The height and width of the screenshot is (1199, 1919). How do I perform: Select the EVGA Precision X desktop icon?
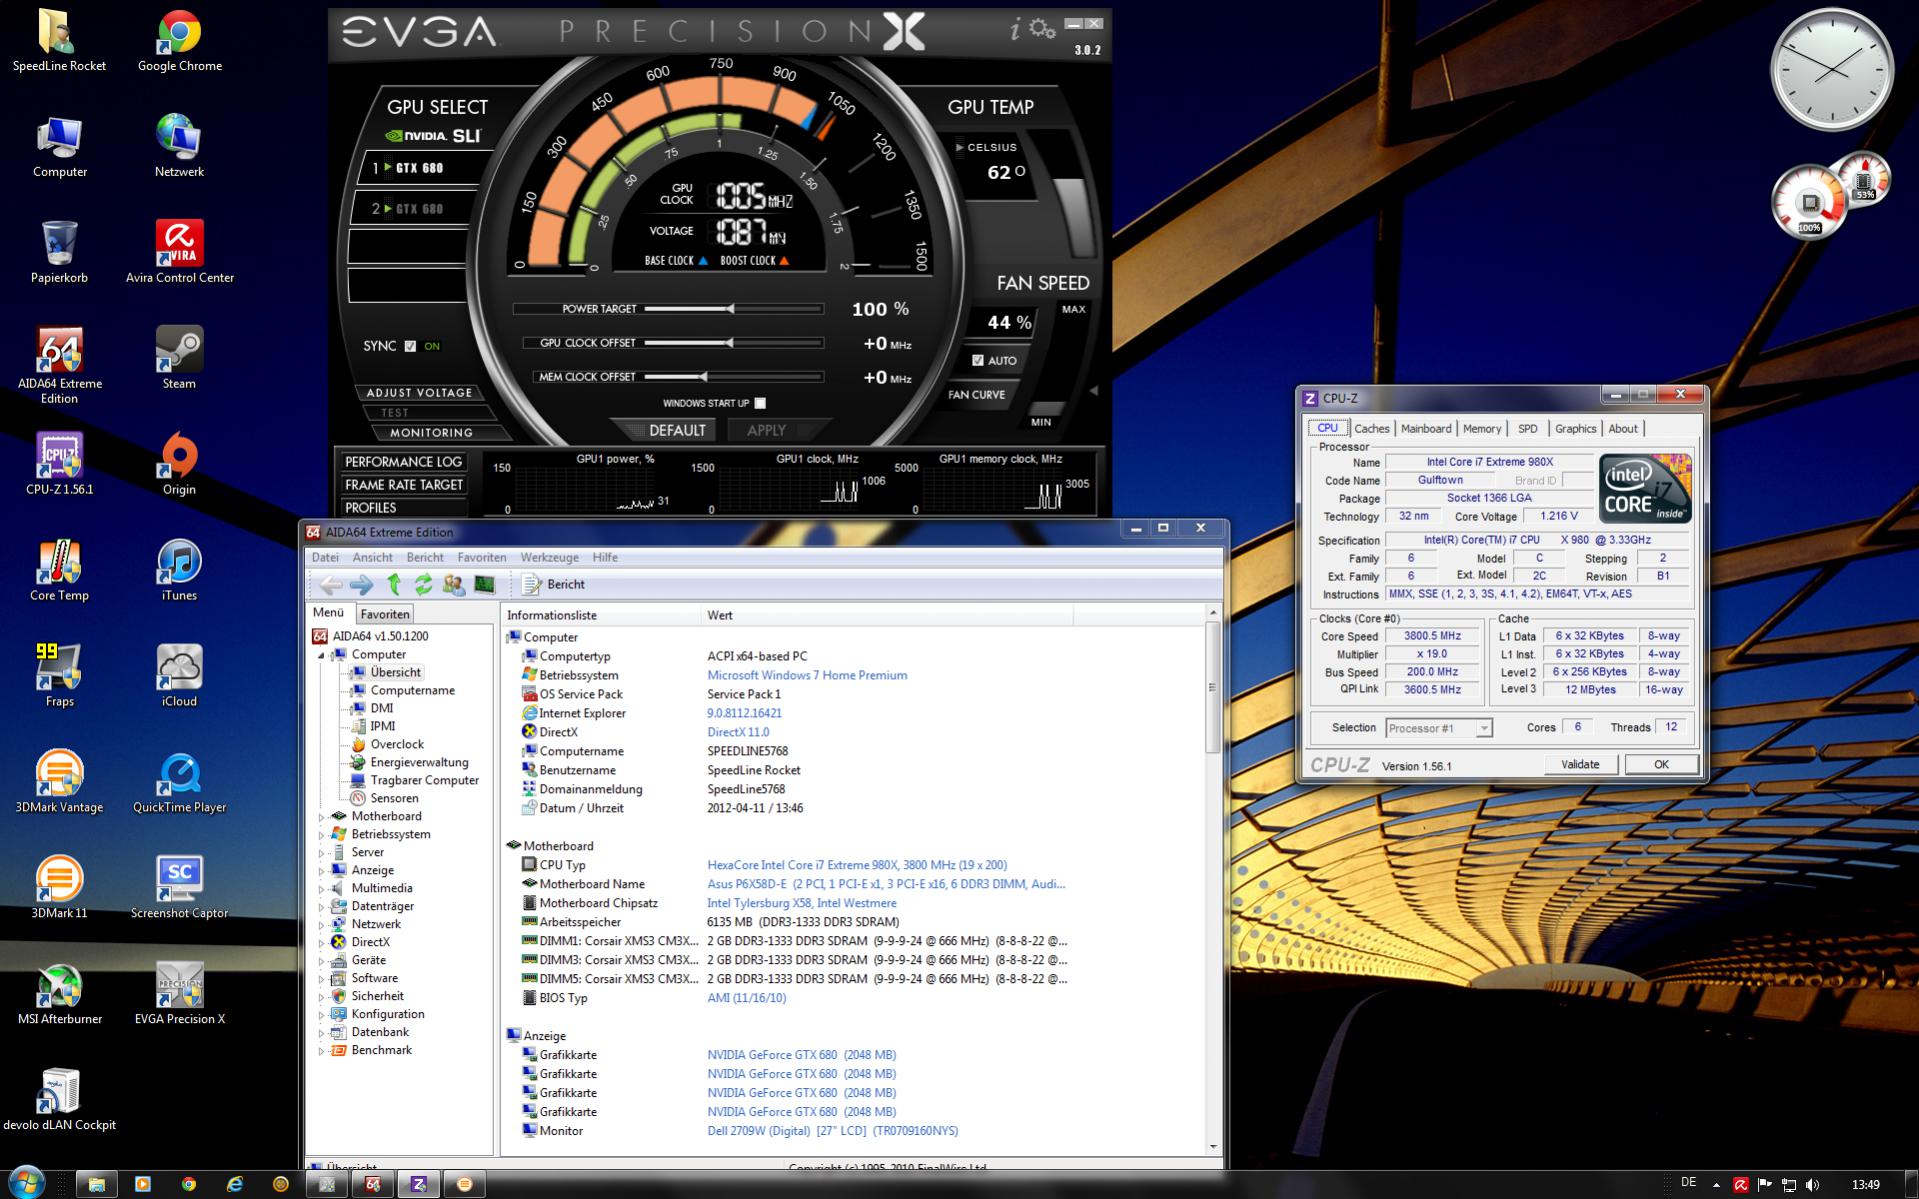point(180,994)
